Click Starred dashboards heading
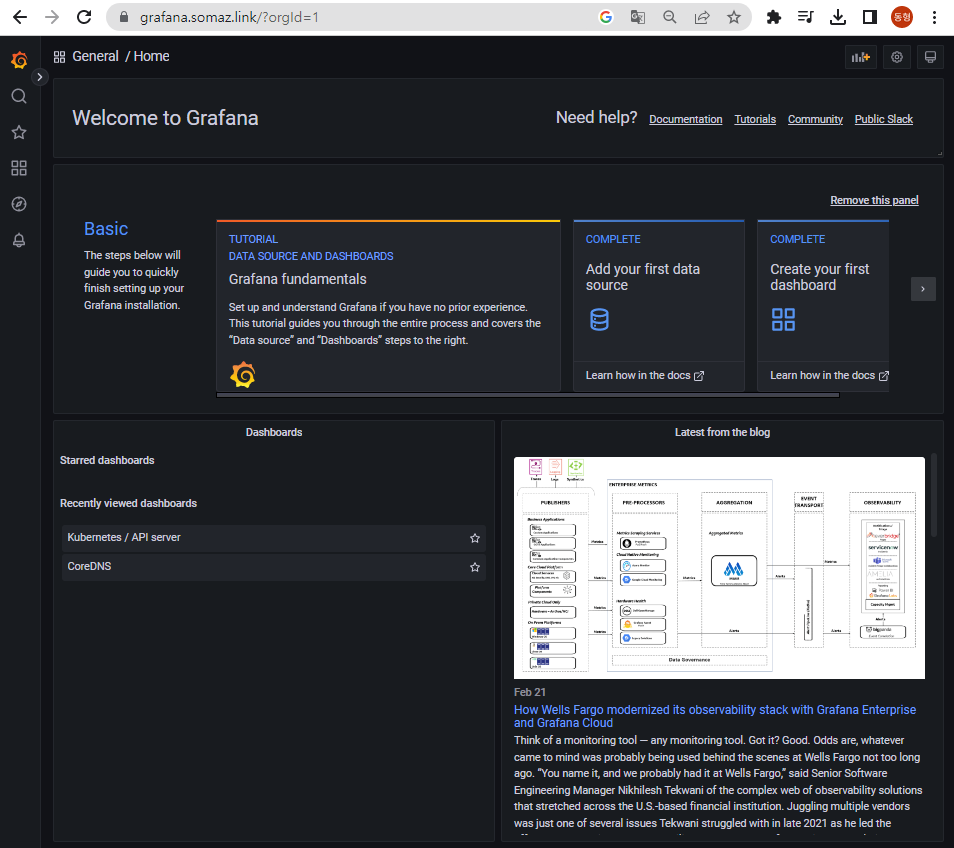This screenshot has width=954, height=848. click(x=107, y=460)
